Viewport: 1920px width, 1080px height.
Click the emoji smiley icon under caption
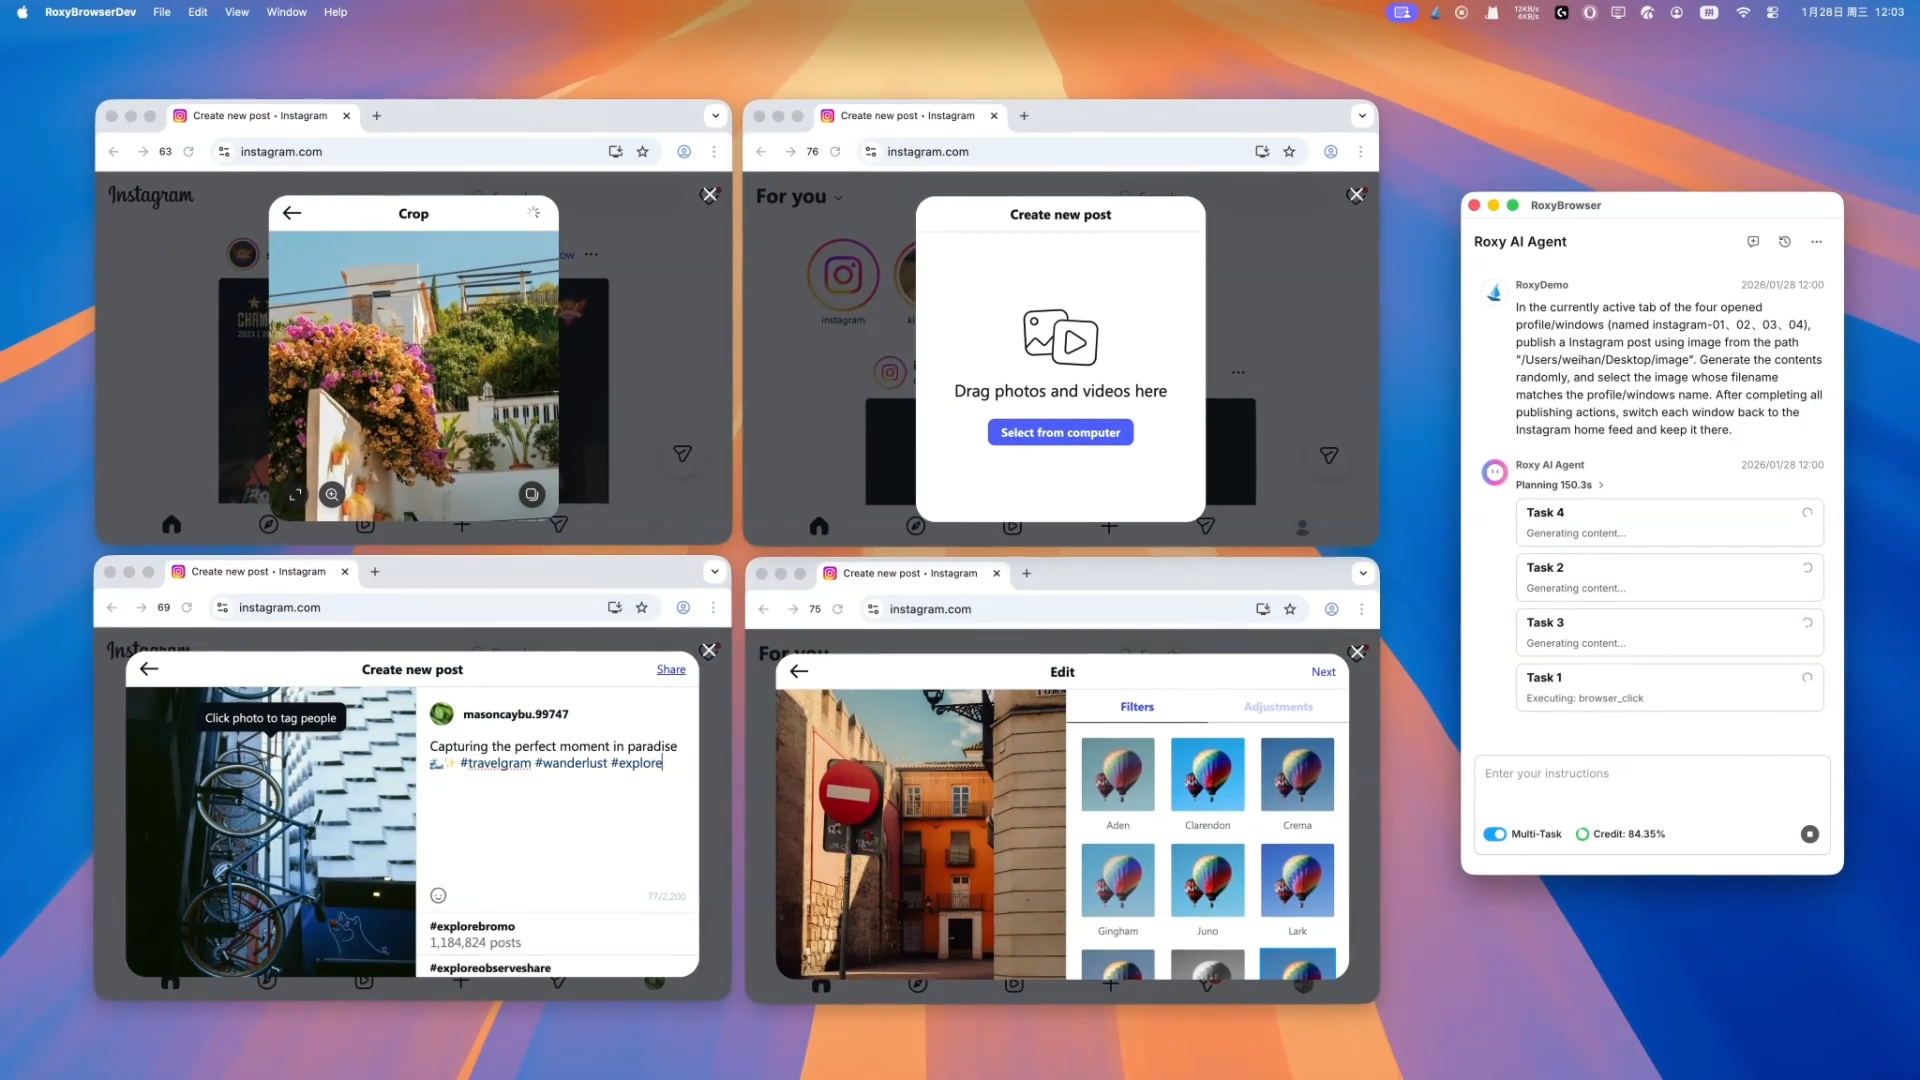tap(438, 896)
